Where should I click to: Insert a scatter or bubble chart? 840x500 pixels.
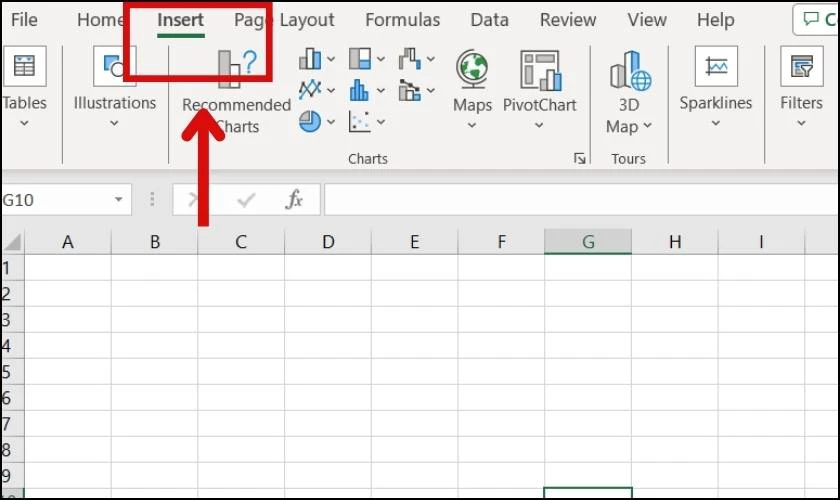[359, 122]
